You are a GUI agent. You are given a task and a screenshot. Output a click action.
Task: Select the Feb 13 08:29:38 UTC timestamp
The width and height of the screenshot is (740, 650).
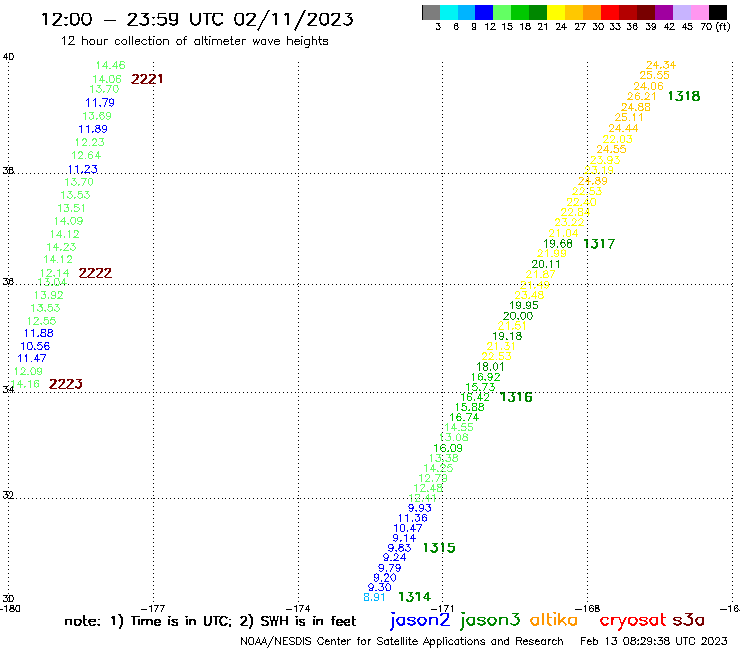click(x=654, y=641)
